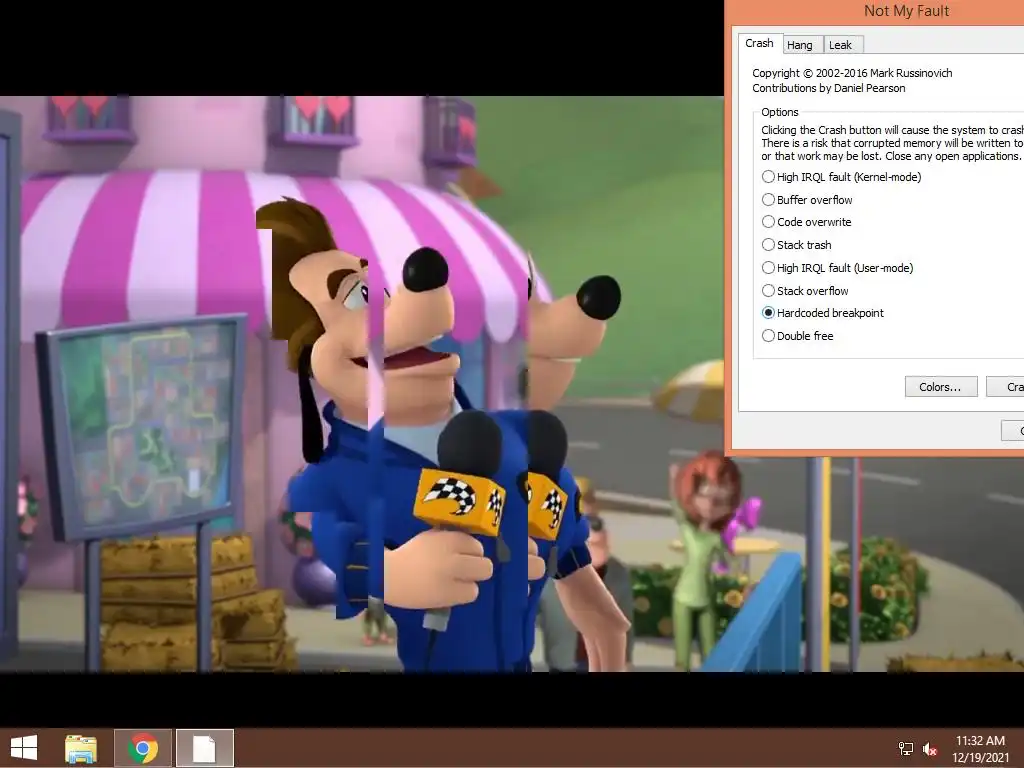Open the clock showing 11:32 AM
This screenshot has width=1024, height=768.
(x=980, y=748)
